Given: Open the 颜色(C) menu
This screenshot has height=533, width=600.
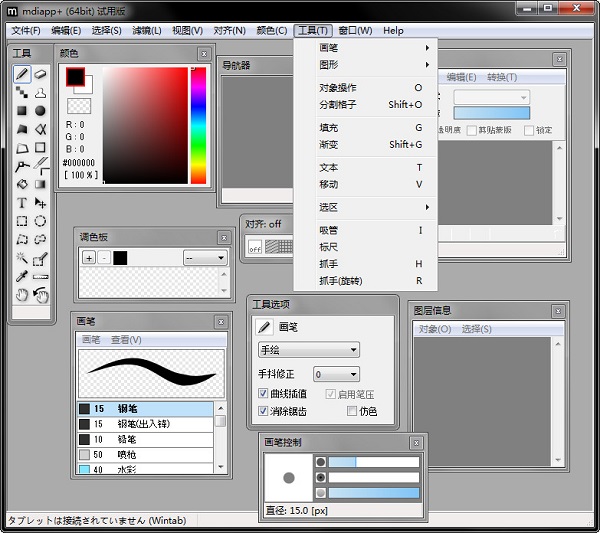Looking at the screenshot, I should click(x=272, y=31).
